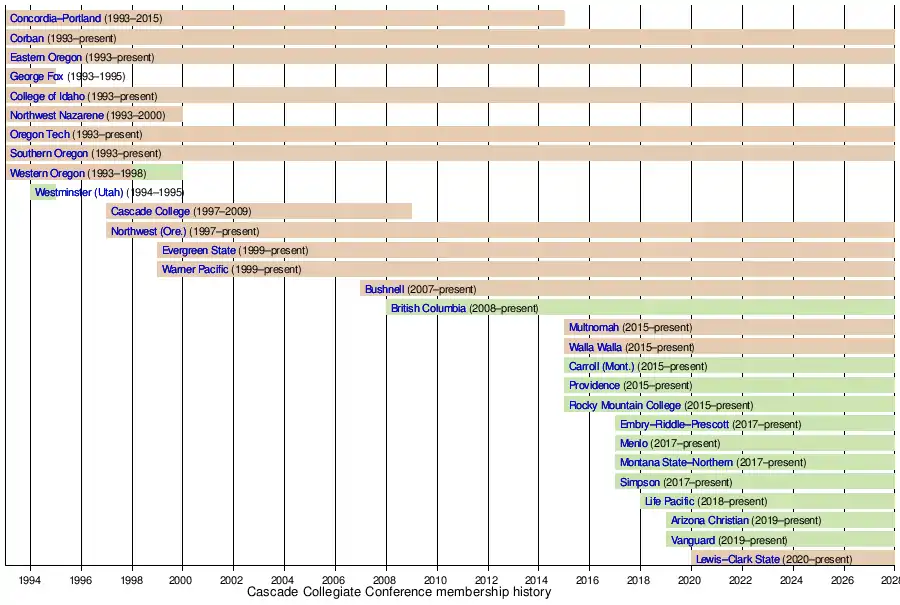The image size is (900, 605).
Task: Open the Multnomah link
Action: pos(594,327)
